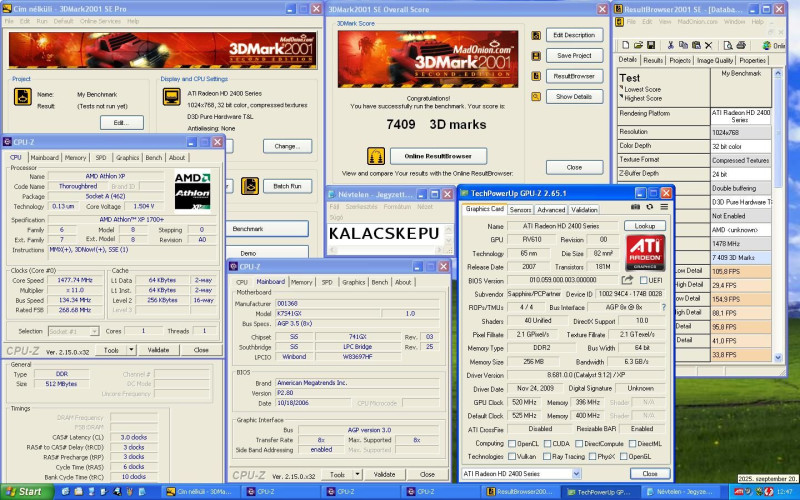The image size is (800, 500).
Task: Click the icon beside Show Details button
Action: pyautogui.click(x=536, y=96)
